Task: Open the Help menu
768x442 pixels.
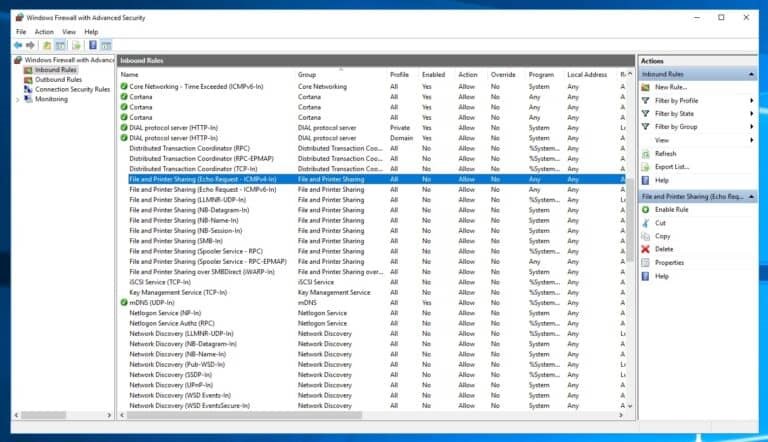Action: pyautogui.click(x=91, y=32)
